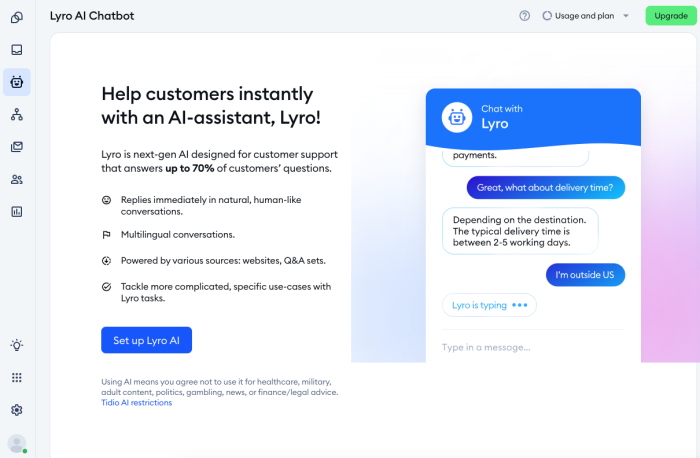
Task: Click the help question mark icon
Action: coord(525,16)
